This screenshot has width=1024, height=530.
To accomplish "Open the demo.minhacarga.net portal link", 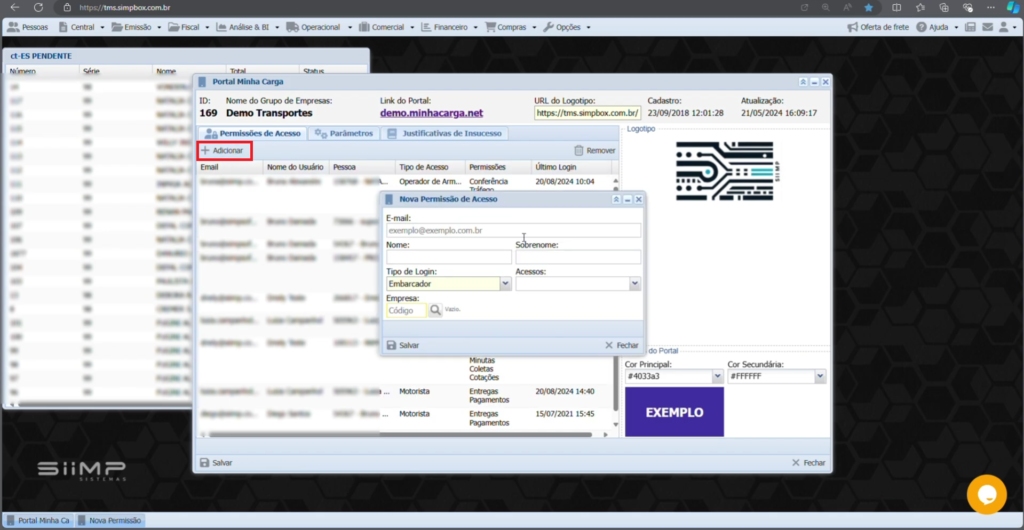I will (431, 113).
